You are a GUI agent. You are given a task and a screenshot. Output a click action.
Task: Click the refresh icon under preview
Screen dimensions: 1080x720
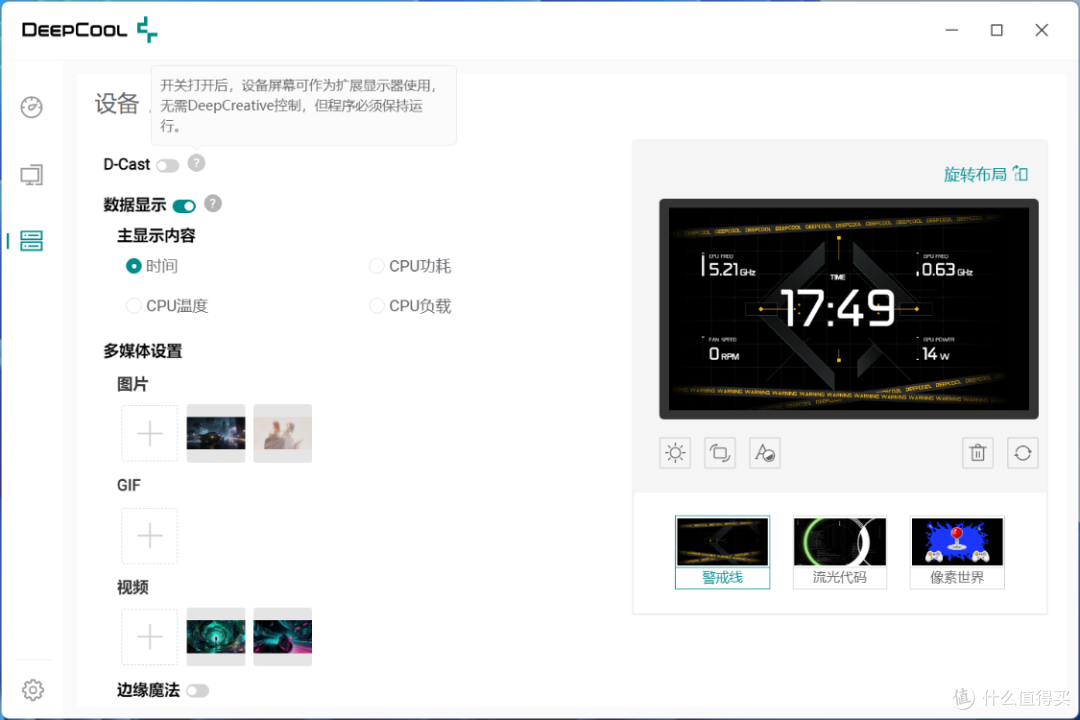(x=1023, y=453)
